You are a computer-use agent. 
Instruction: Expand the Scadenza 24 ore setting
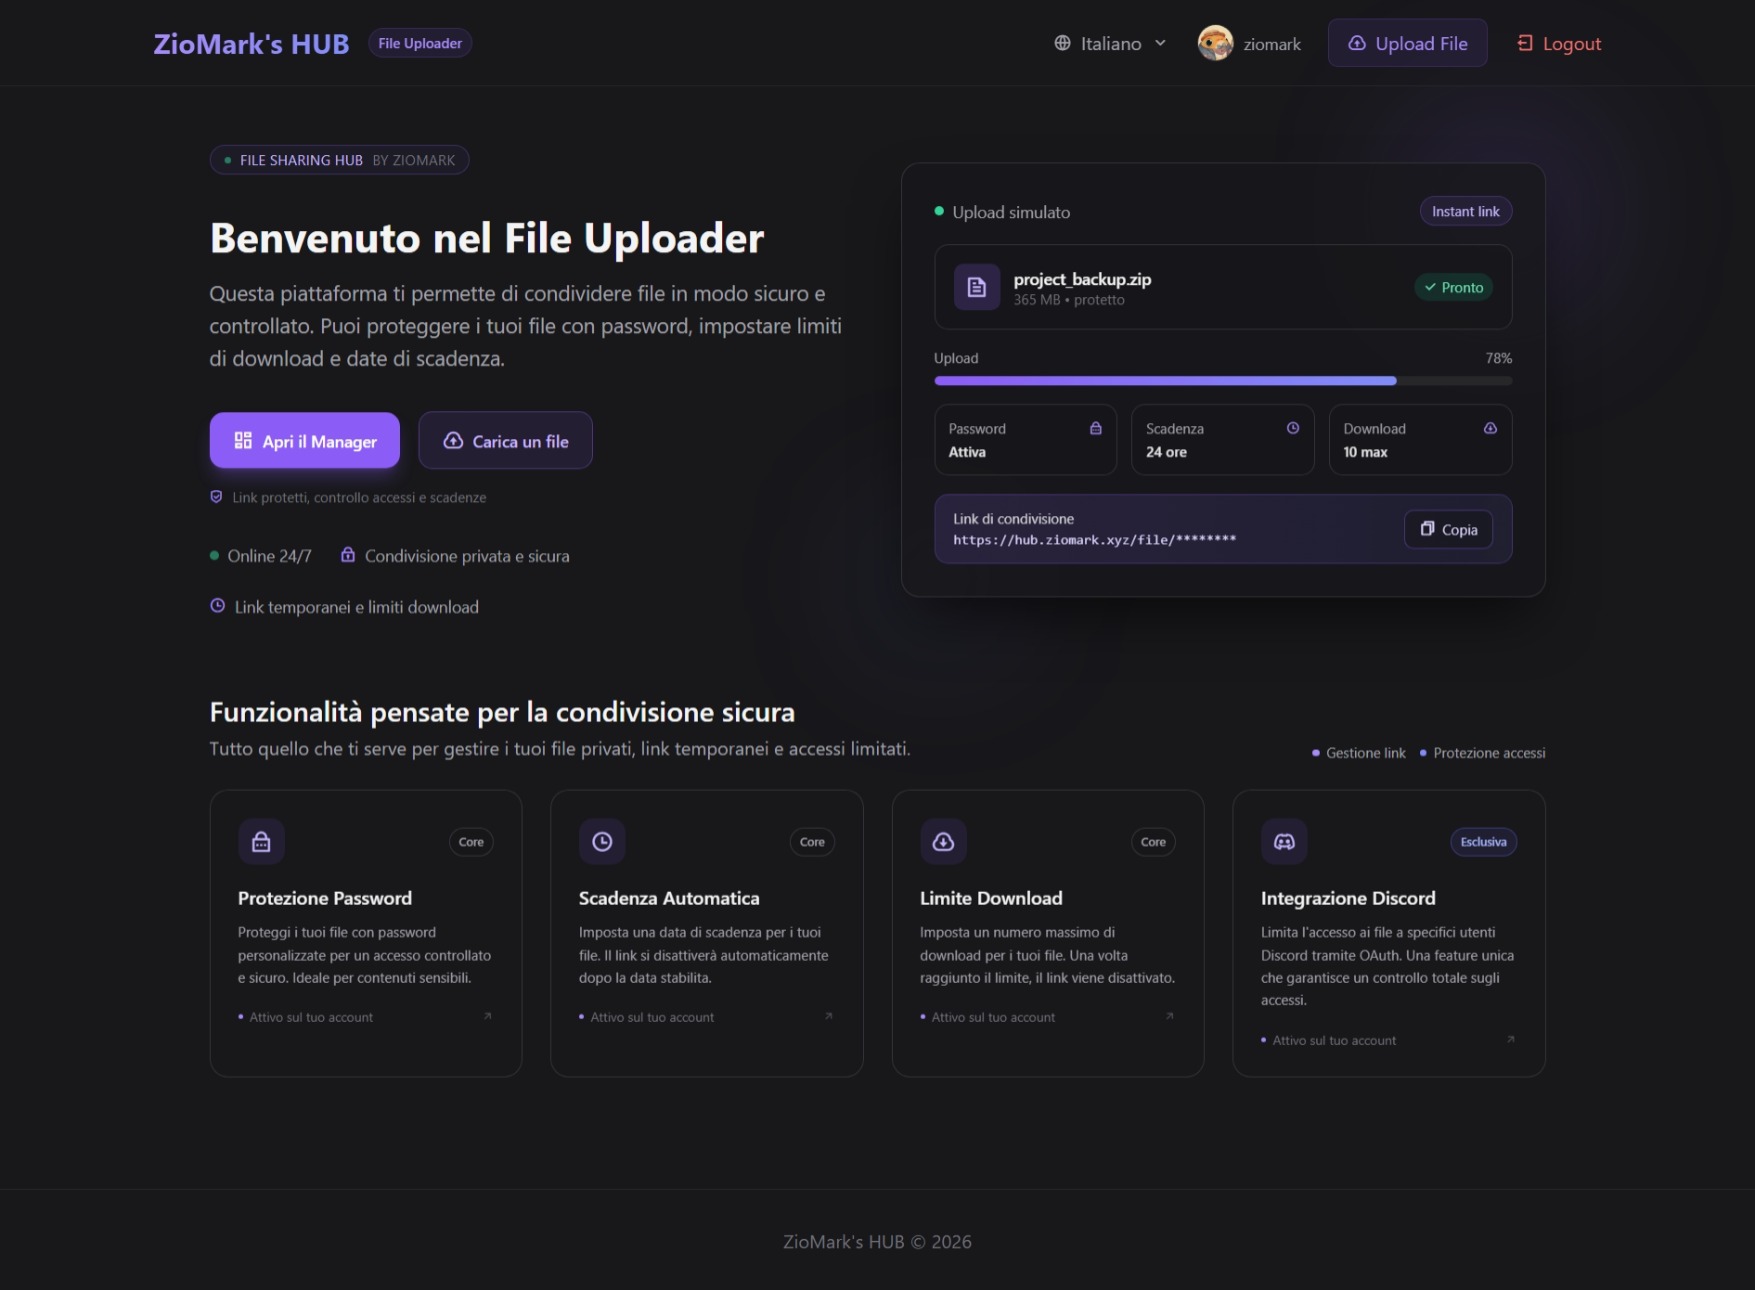tap(1221, 440)
